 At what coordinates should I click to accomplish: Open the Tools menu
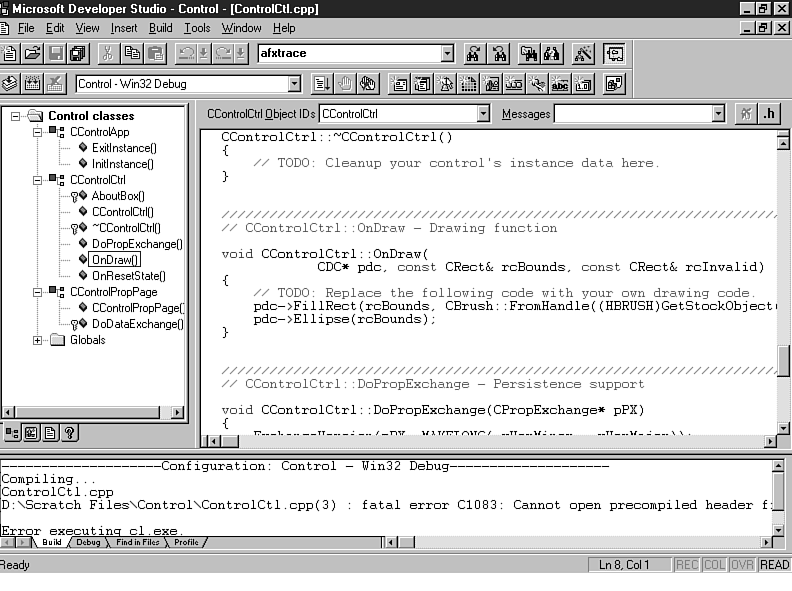[196, 28]
